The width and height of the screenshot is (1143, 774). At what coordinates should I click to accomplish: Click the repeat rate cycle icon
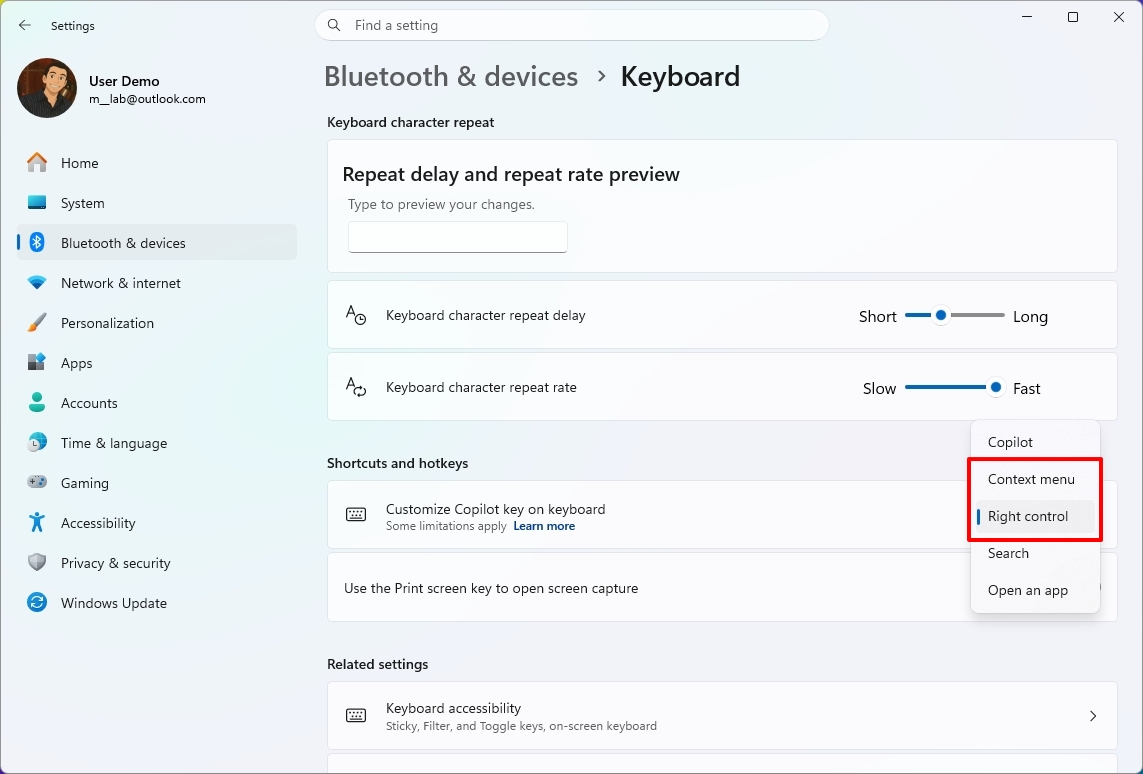point(356,387)
